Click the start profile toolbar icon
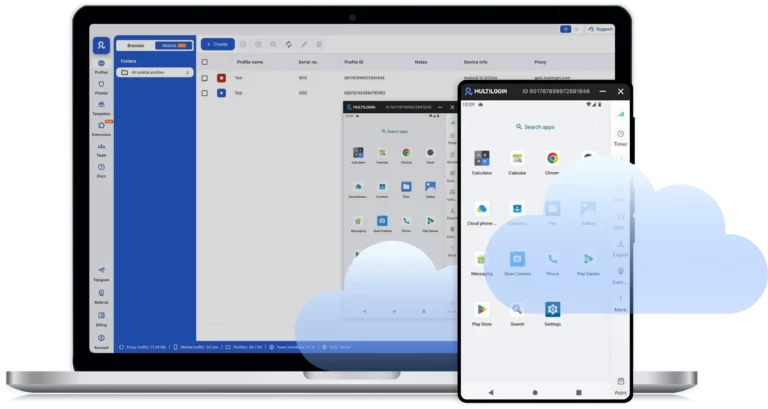768x409 pixels. 243,44
